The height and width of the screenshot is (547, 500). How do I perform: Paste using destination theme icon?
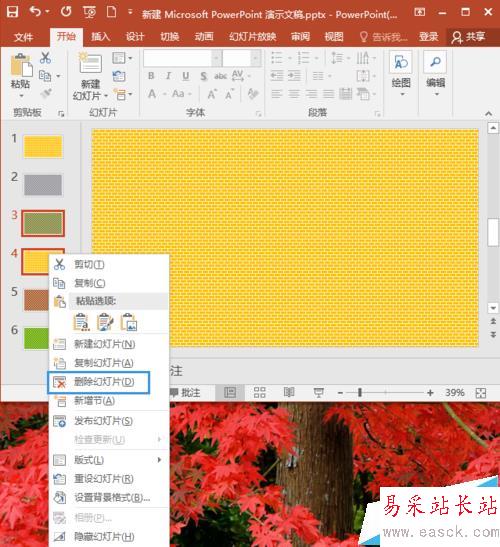coord(81,322)
